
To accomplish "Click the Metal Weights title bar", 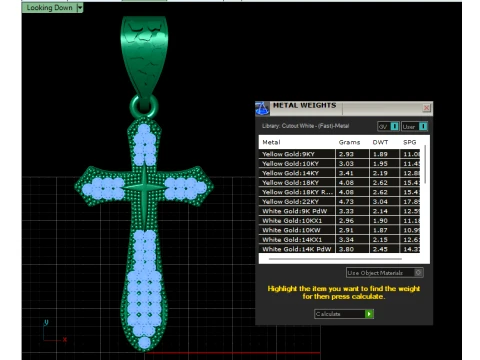I will pyautogui.click(x=345, y=109).
